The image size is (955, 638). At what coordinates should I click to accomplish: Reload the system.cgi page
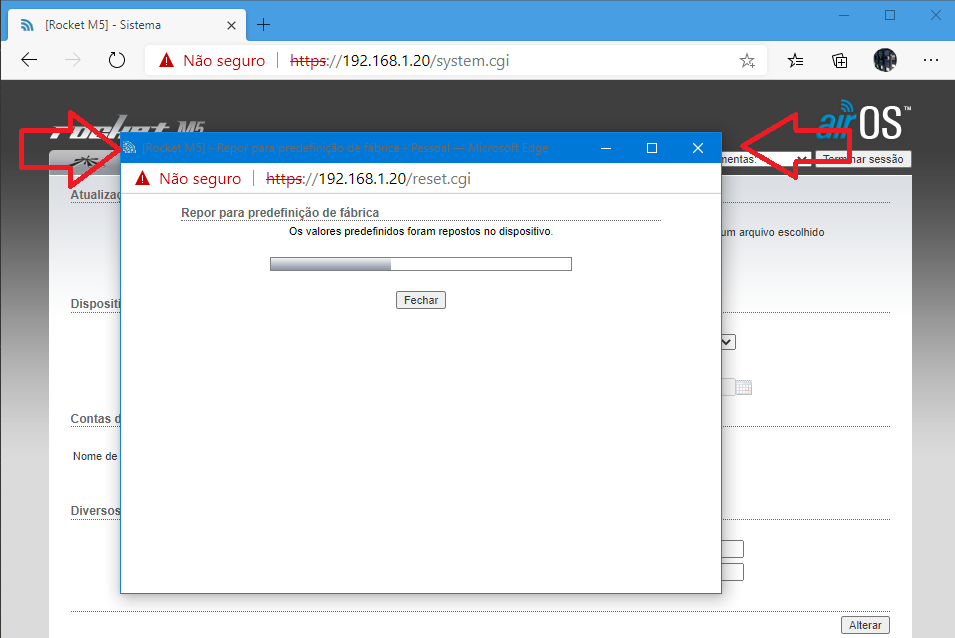[x=116, y=60]
